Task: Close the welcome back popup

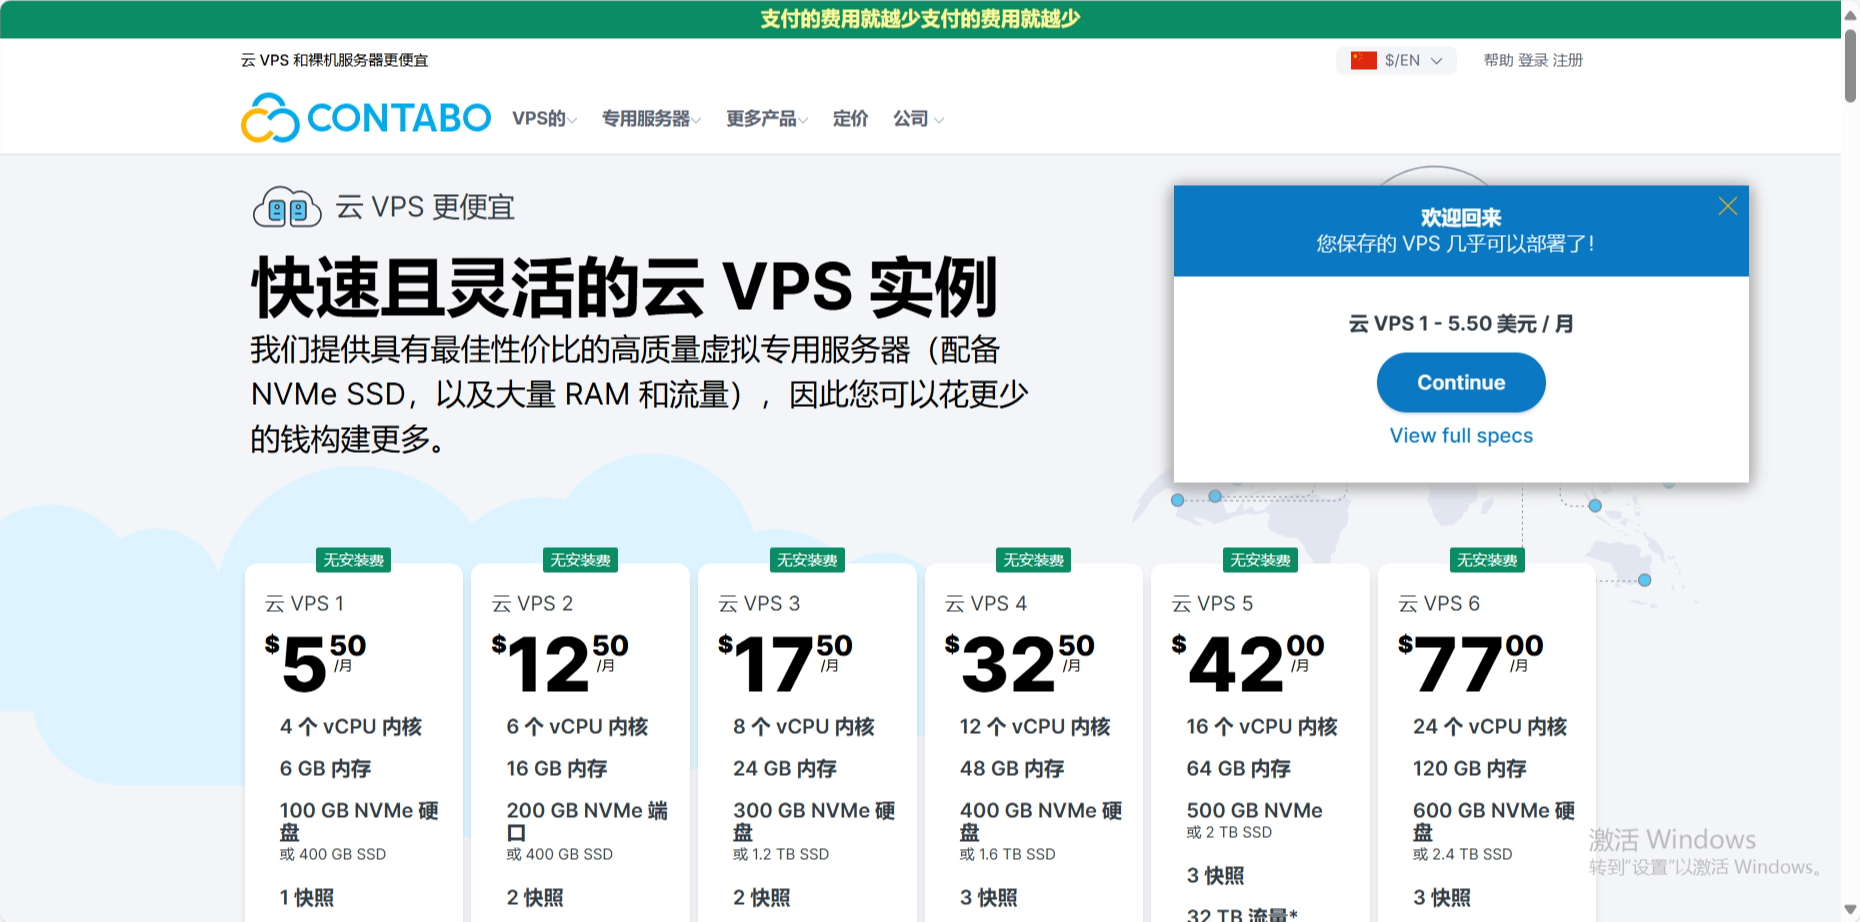Action: tap(1727, 206)
